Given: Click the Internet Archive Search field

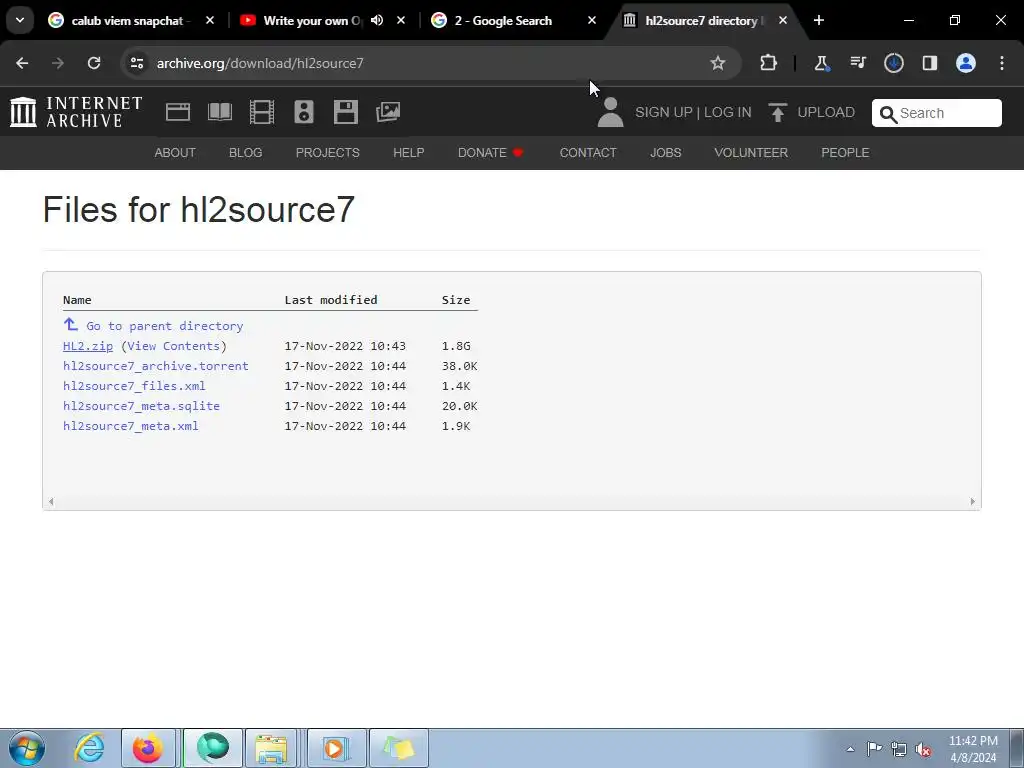Looking at the screenshot, I should point(936,113).
